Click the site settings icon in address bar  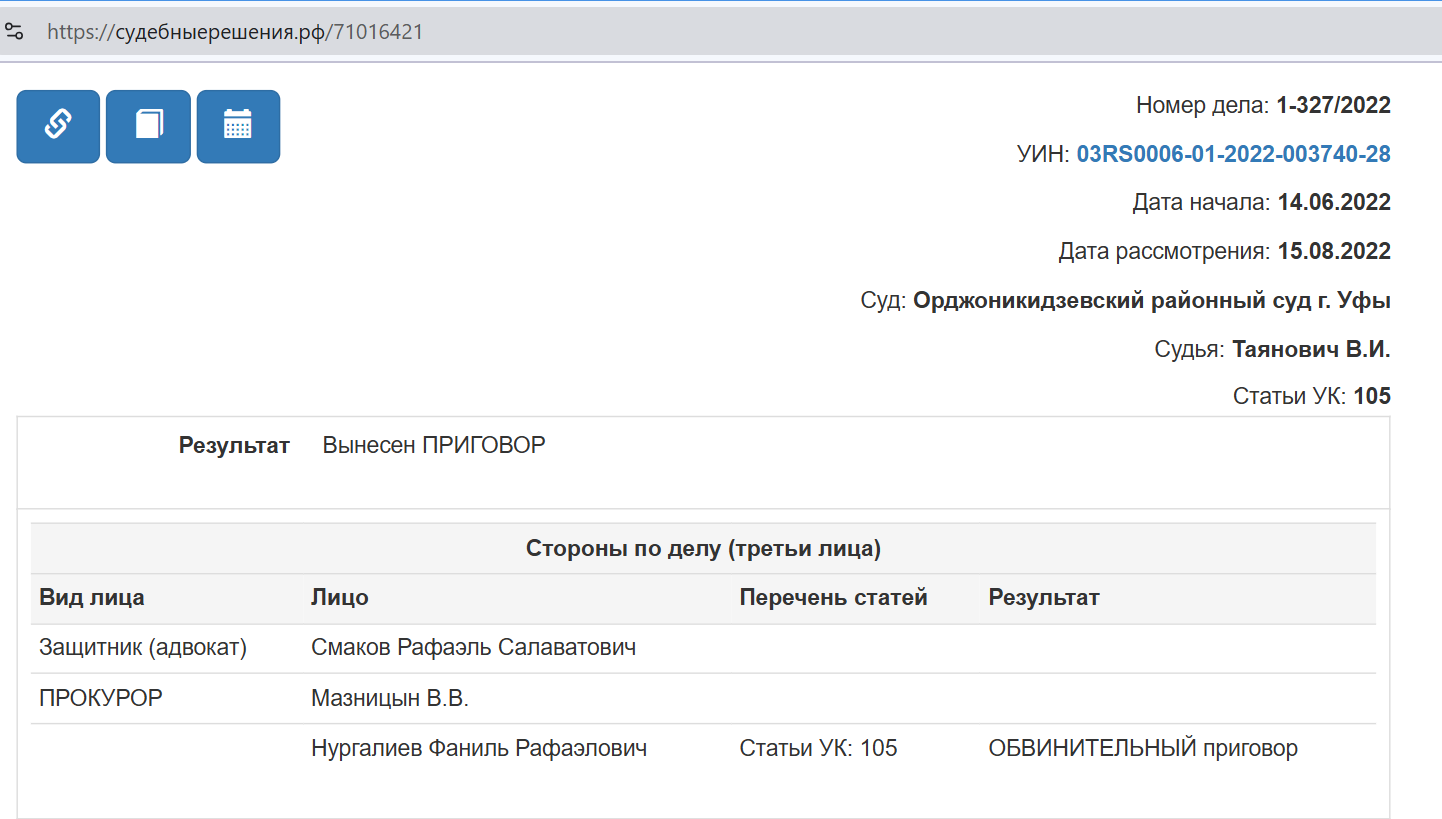pos(14,32)
